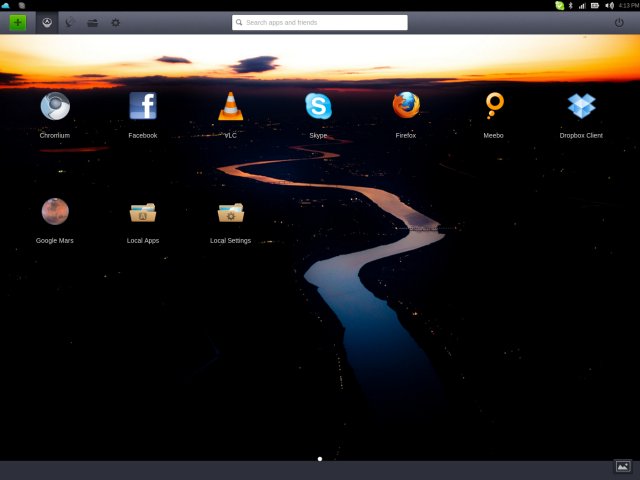640x480 pixels.
Task: Click the clock showing 4:13 PM
Action: pyautogui.click(x=629, y=5)
